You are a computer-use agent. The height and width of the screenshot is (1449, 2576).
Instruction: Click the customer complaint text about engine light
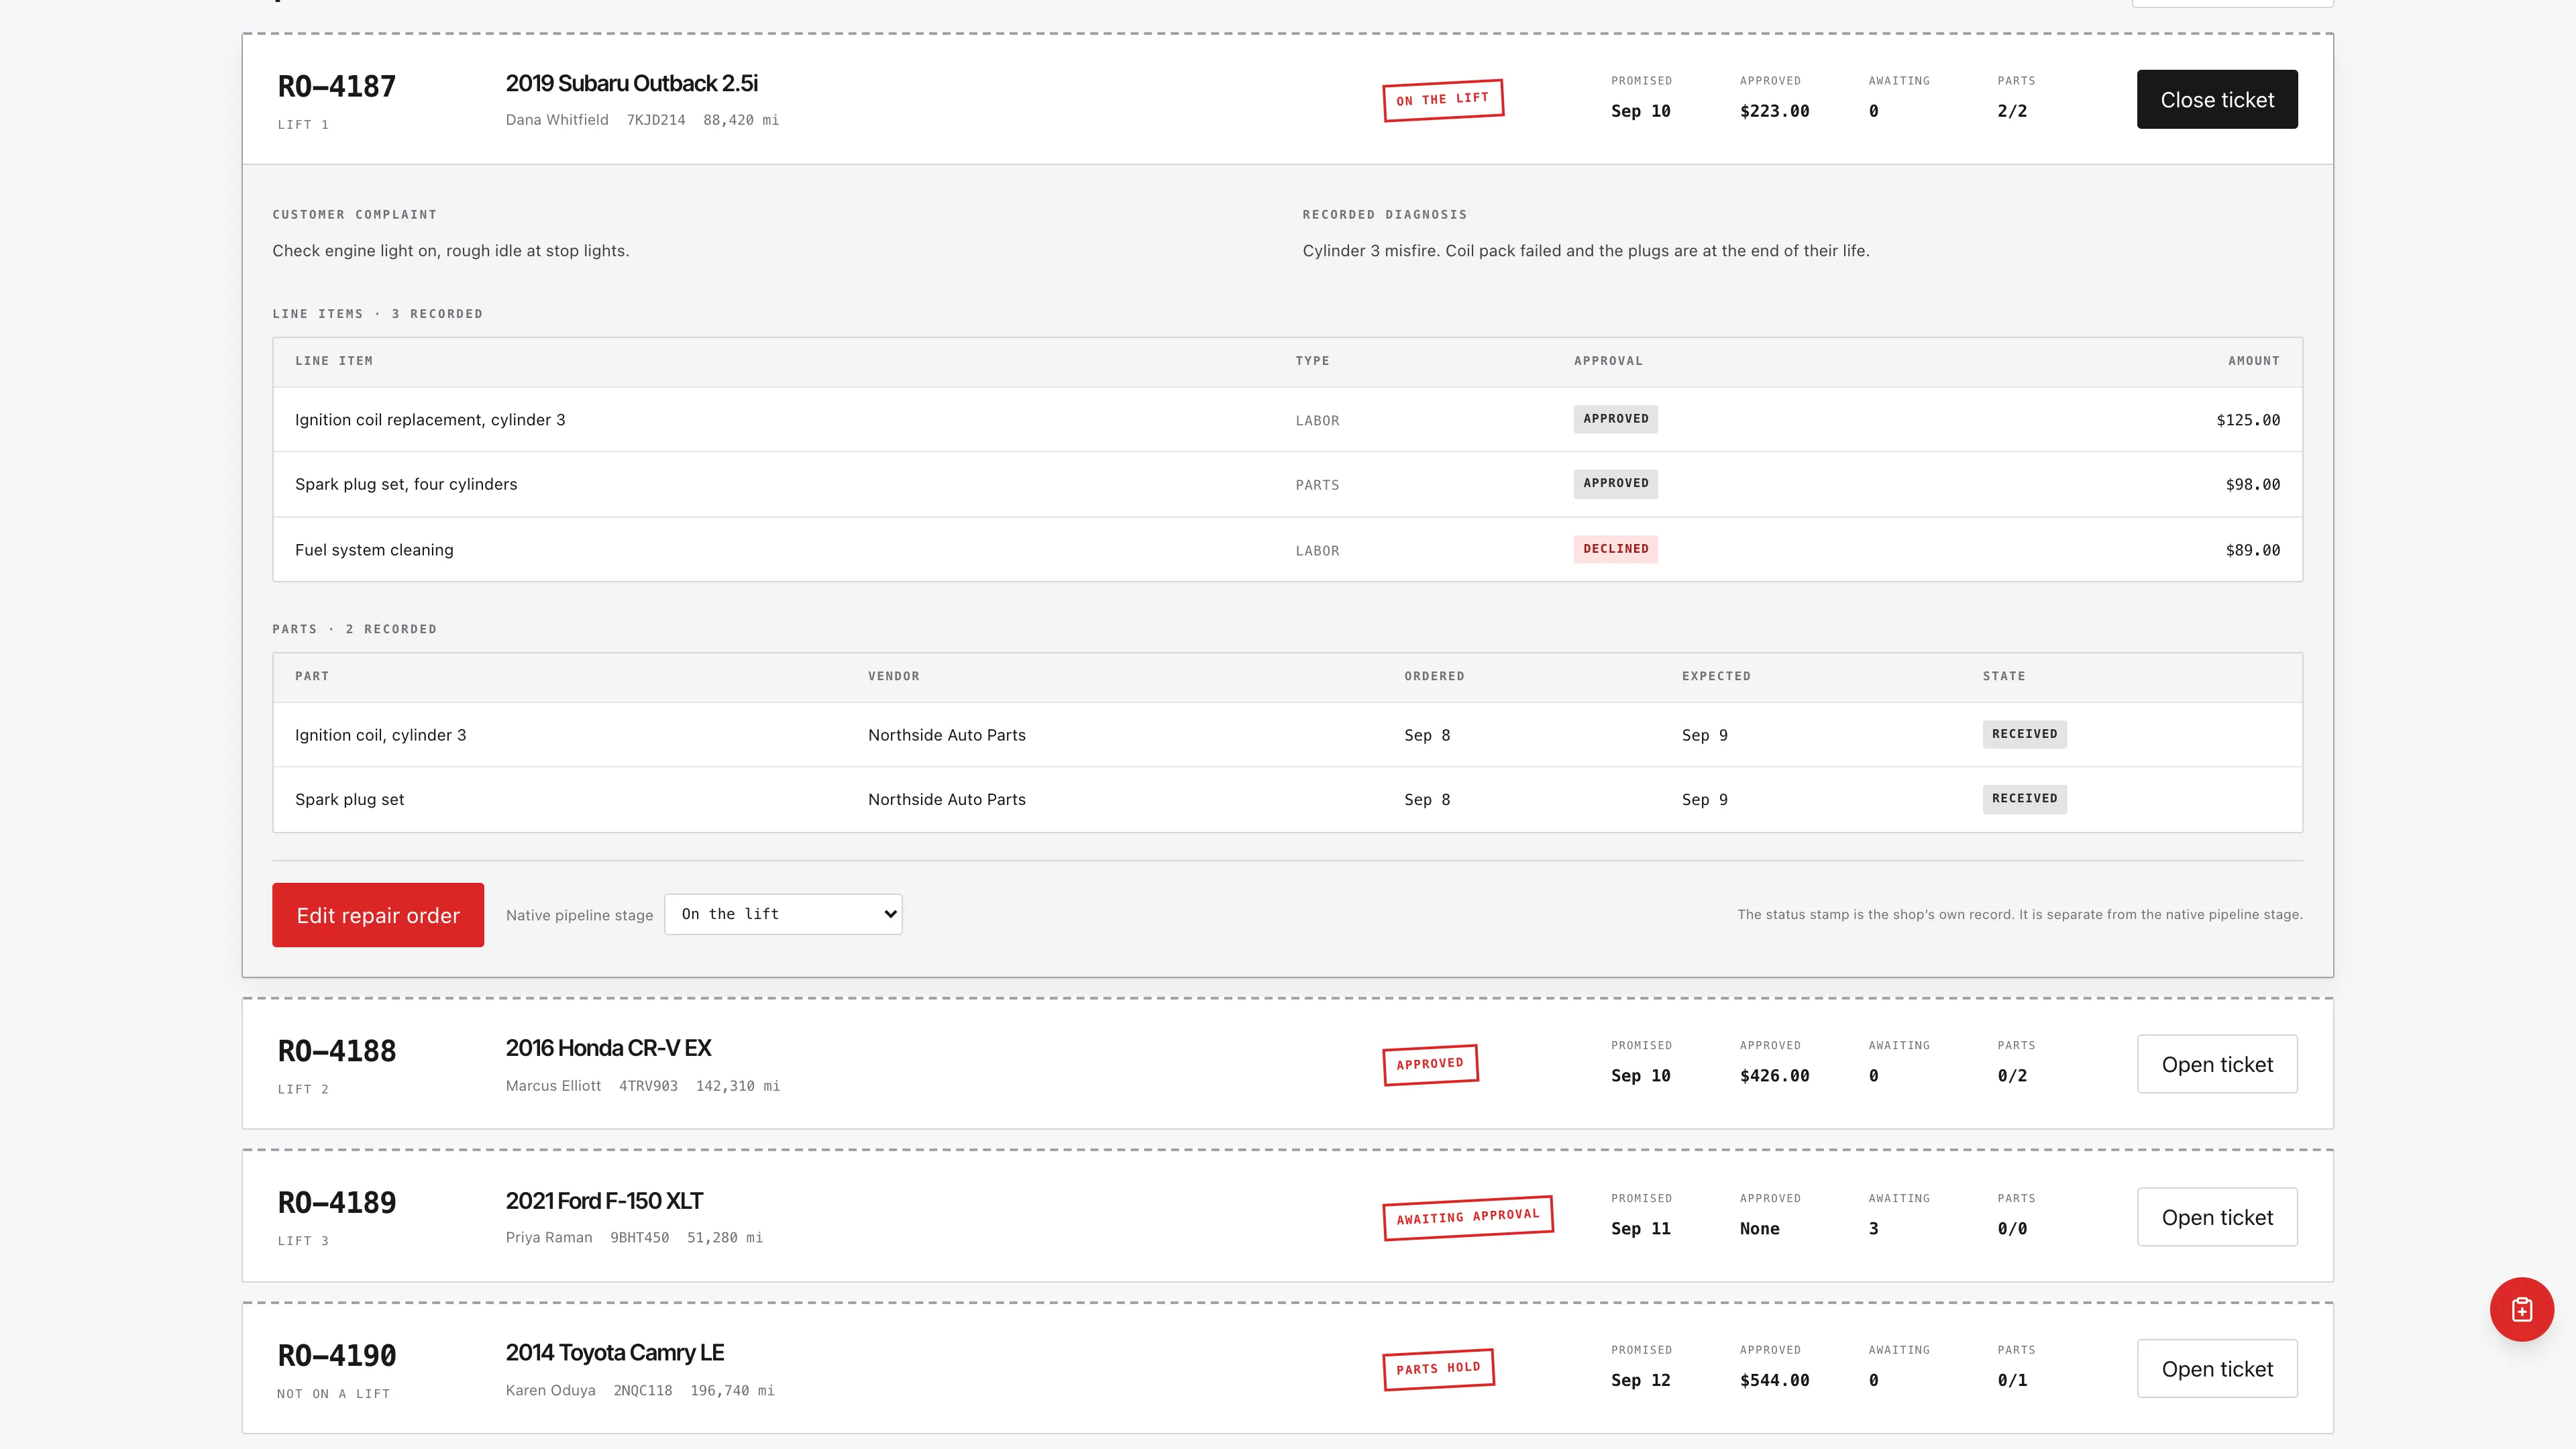tap(450, 251)
